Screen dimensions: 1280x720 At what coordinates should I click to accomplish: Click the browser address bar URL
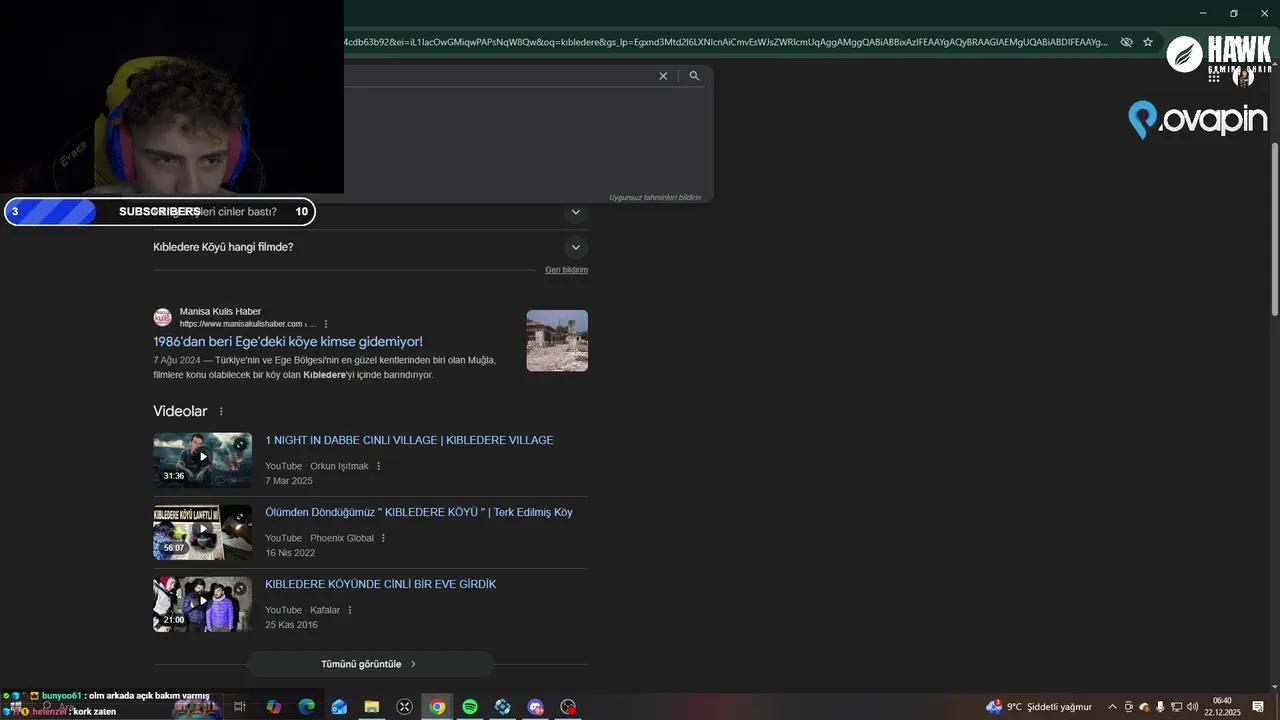point(725,42)
